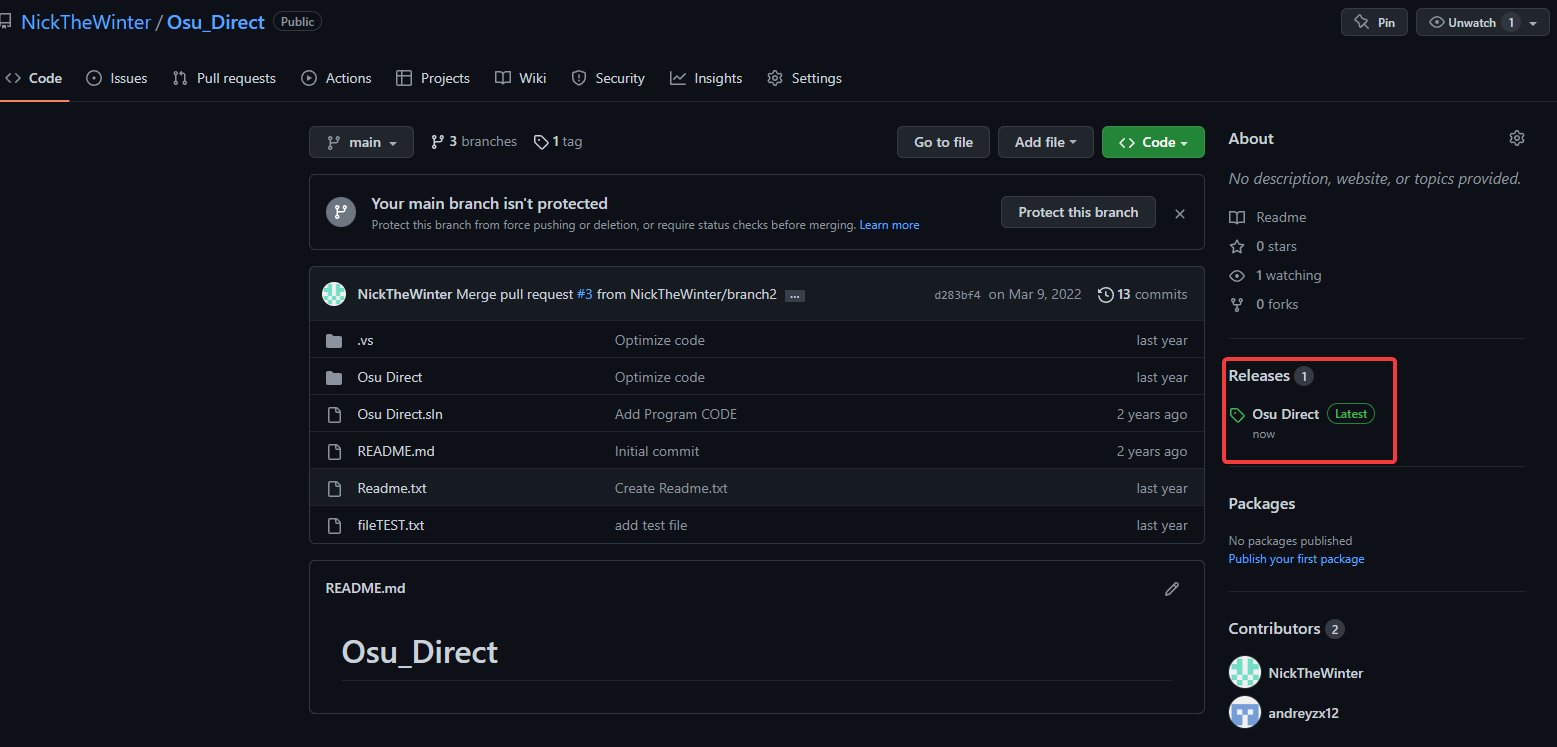Click the Protect this branch button
The height and width of the screenshot is (747, 1557).
pos(1078,212)
